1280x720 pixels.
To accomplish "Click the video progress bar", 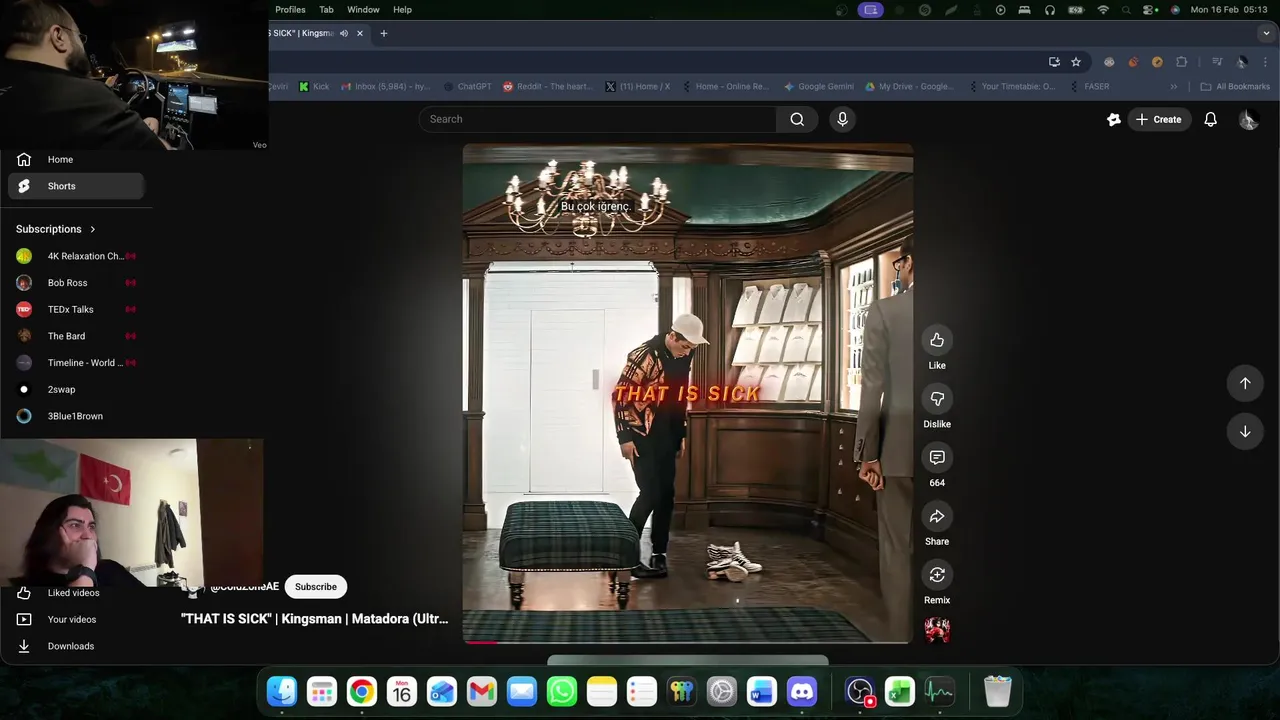I will click(x=688, y=642).
